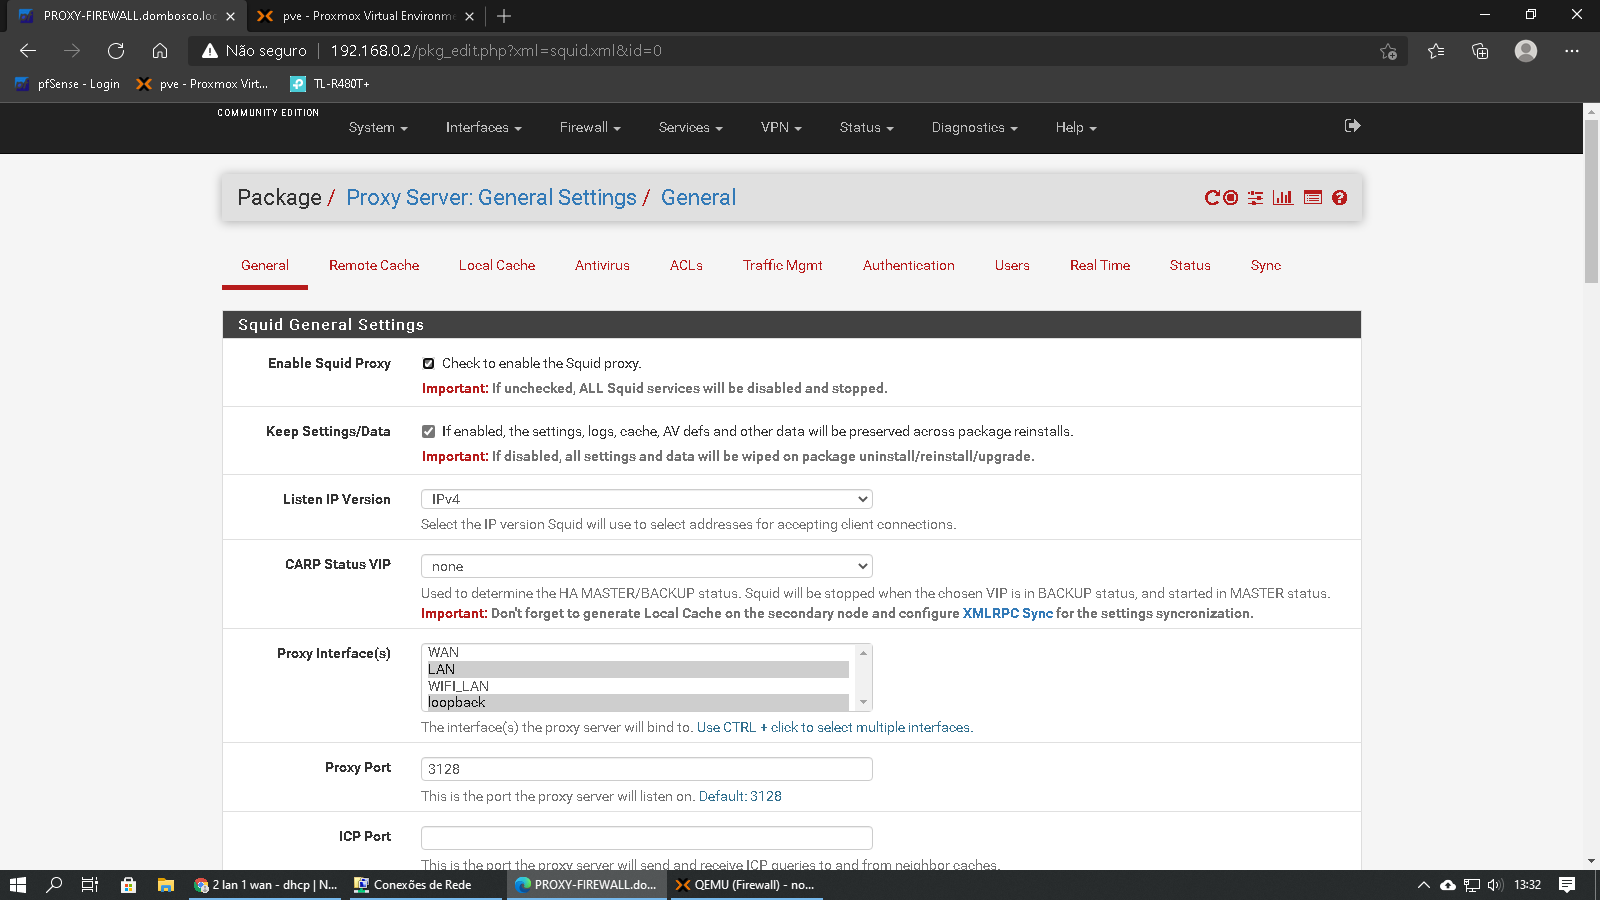Open the Status tab below the breadcrumb
The width and height of the screenshot is (1600, 900).
click(1190, 266)
